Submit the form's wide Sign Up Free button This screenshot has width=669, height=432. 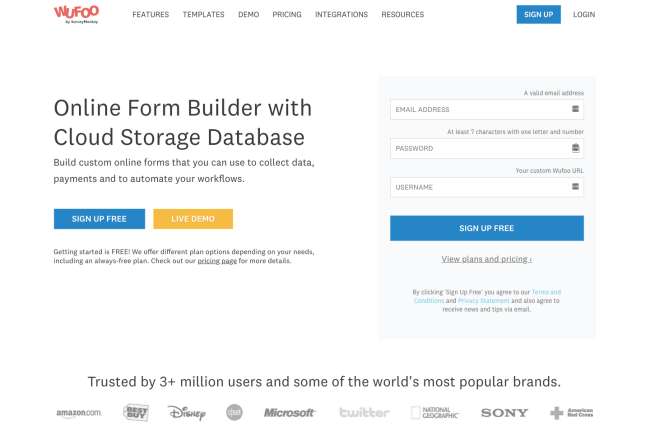point(487,228)
